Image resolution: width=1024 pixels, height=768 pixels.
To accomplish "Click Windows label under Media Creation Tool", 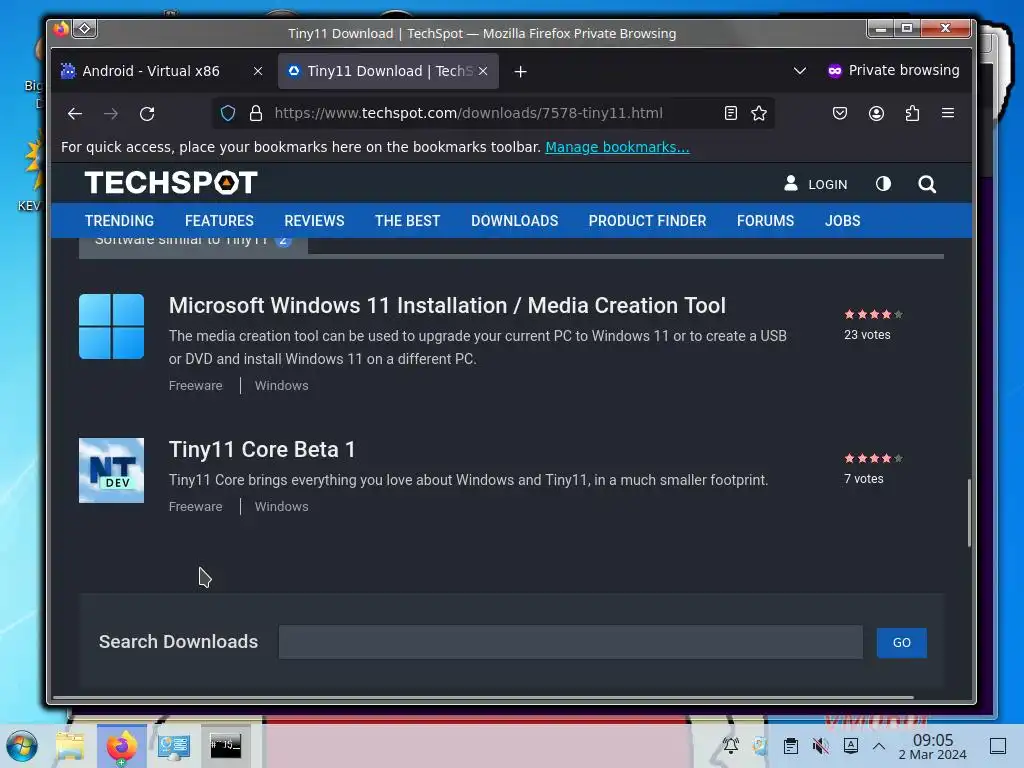I will [x=281, y=385].
